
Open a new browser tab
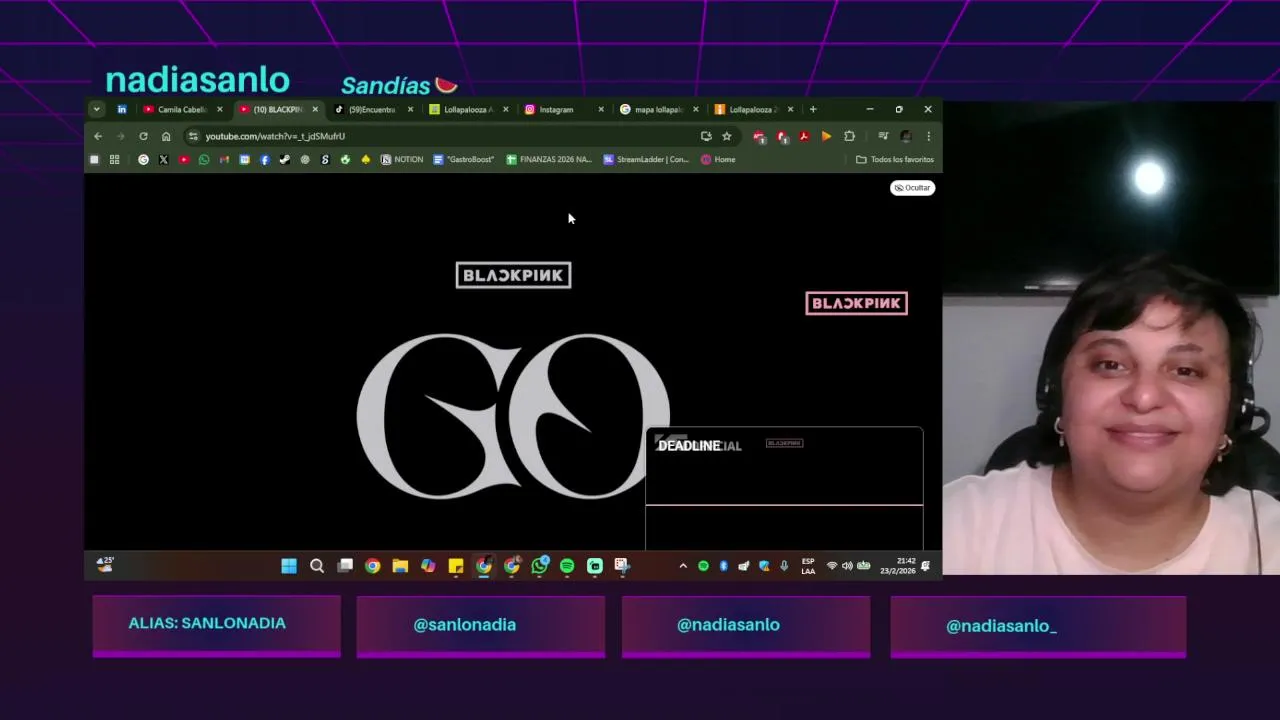pos(813,109)
